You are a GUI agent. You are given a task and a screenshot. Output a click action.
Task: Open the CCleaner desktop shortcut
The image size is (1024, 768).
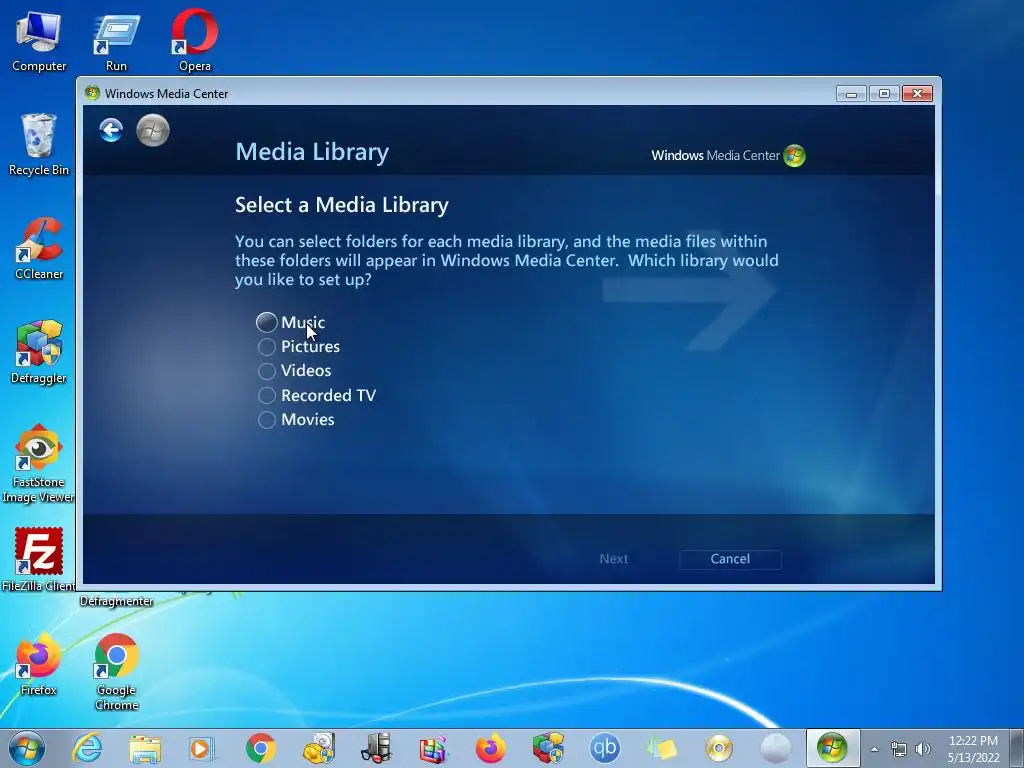tap(39, 249)
